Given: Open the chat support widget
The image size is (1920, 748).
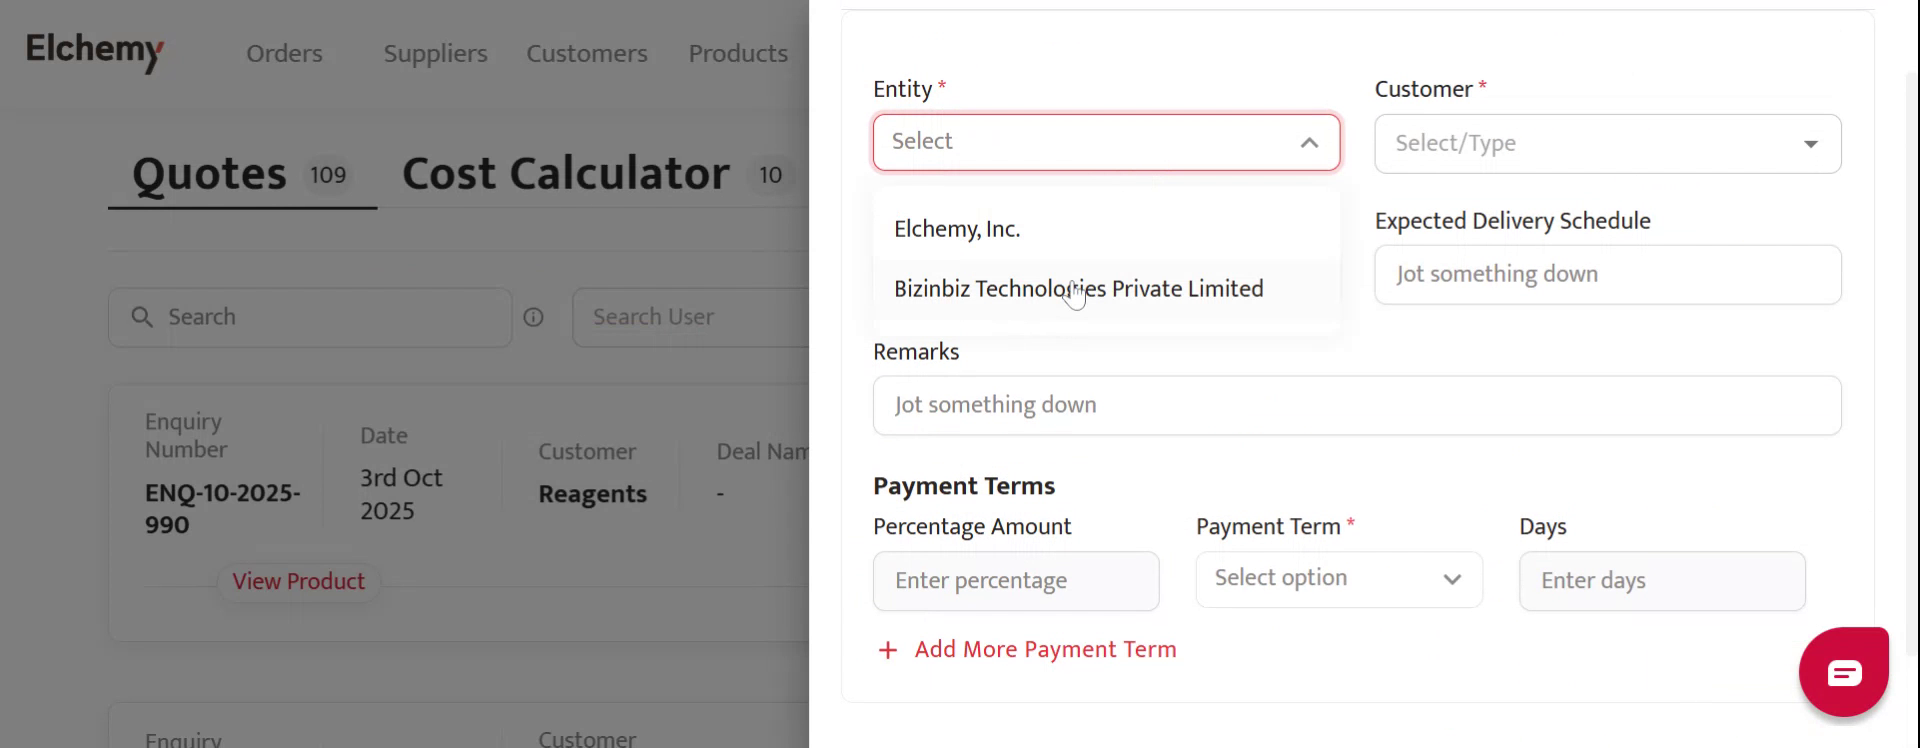Looking at the screenshot, I should (1843, 672).
